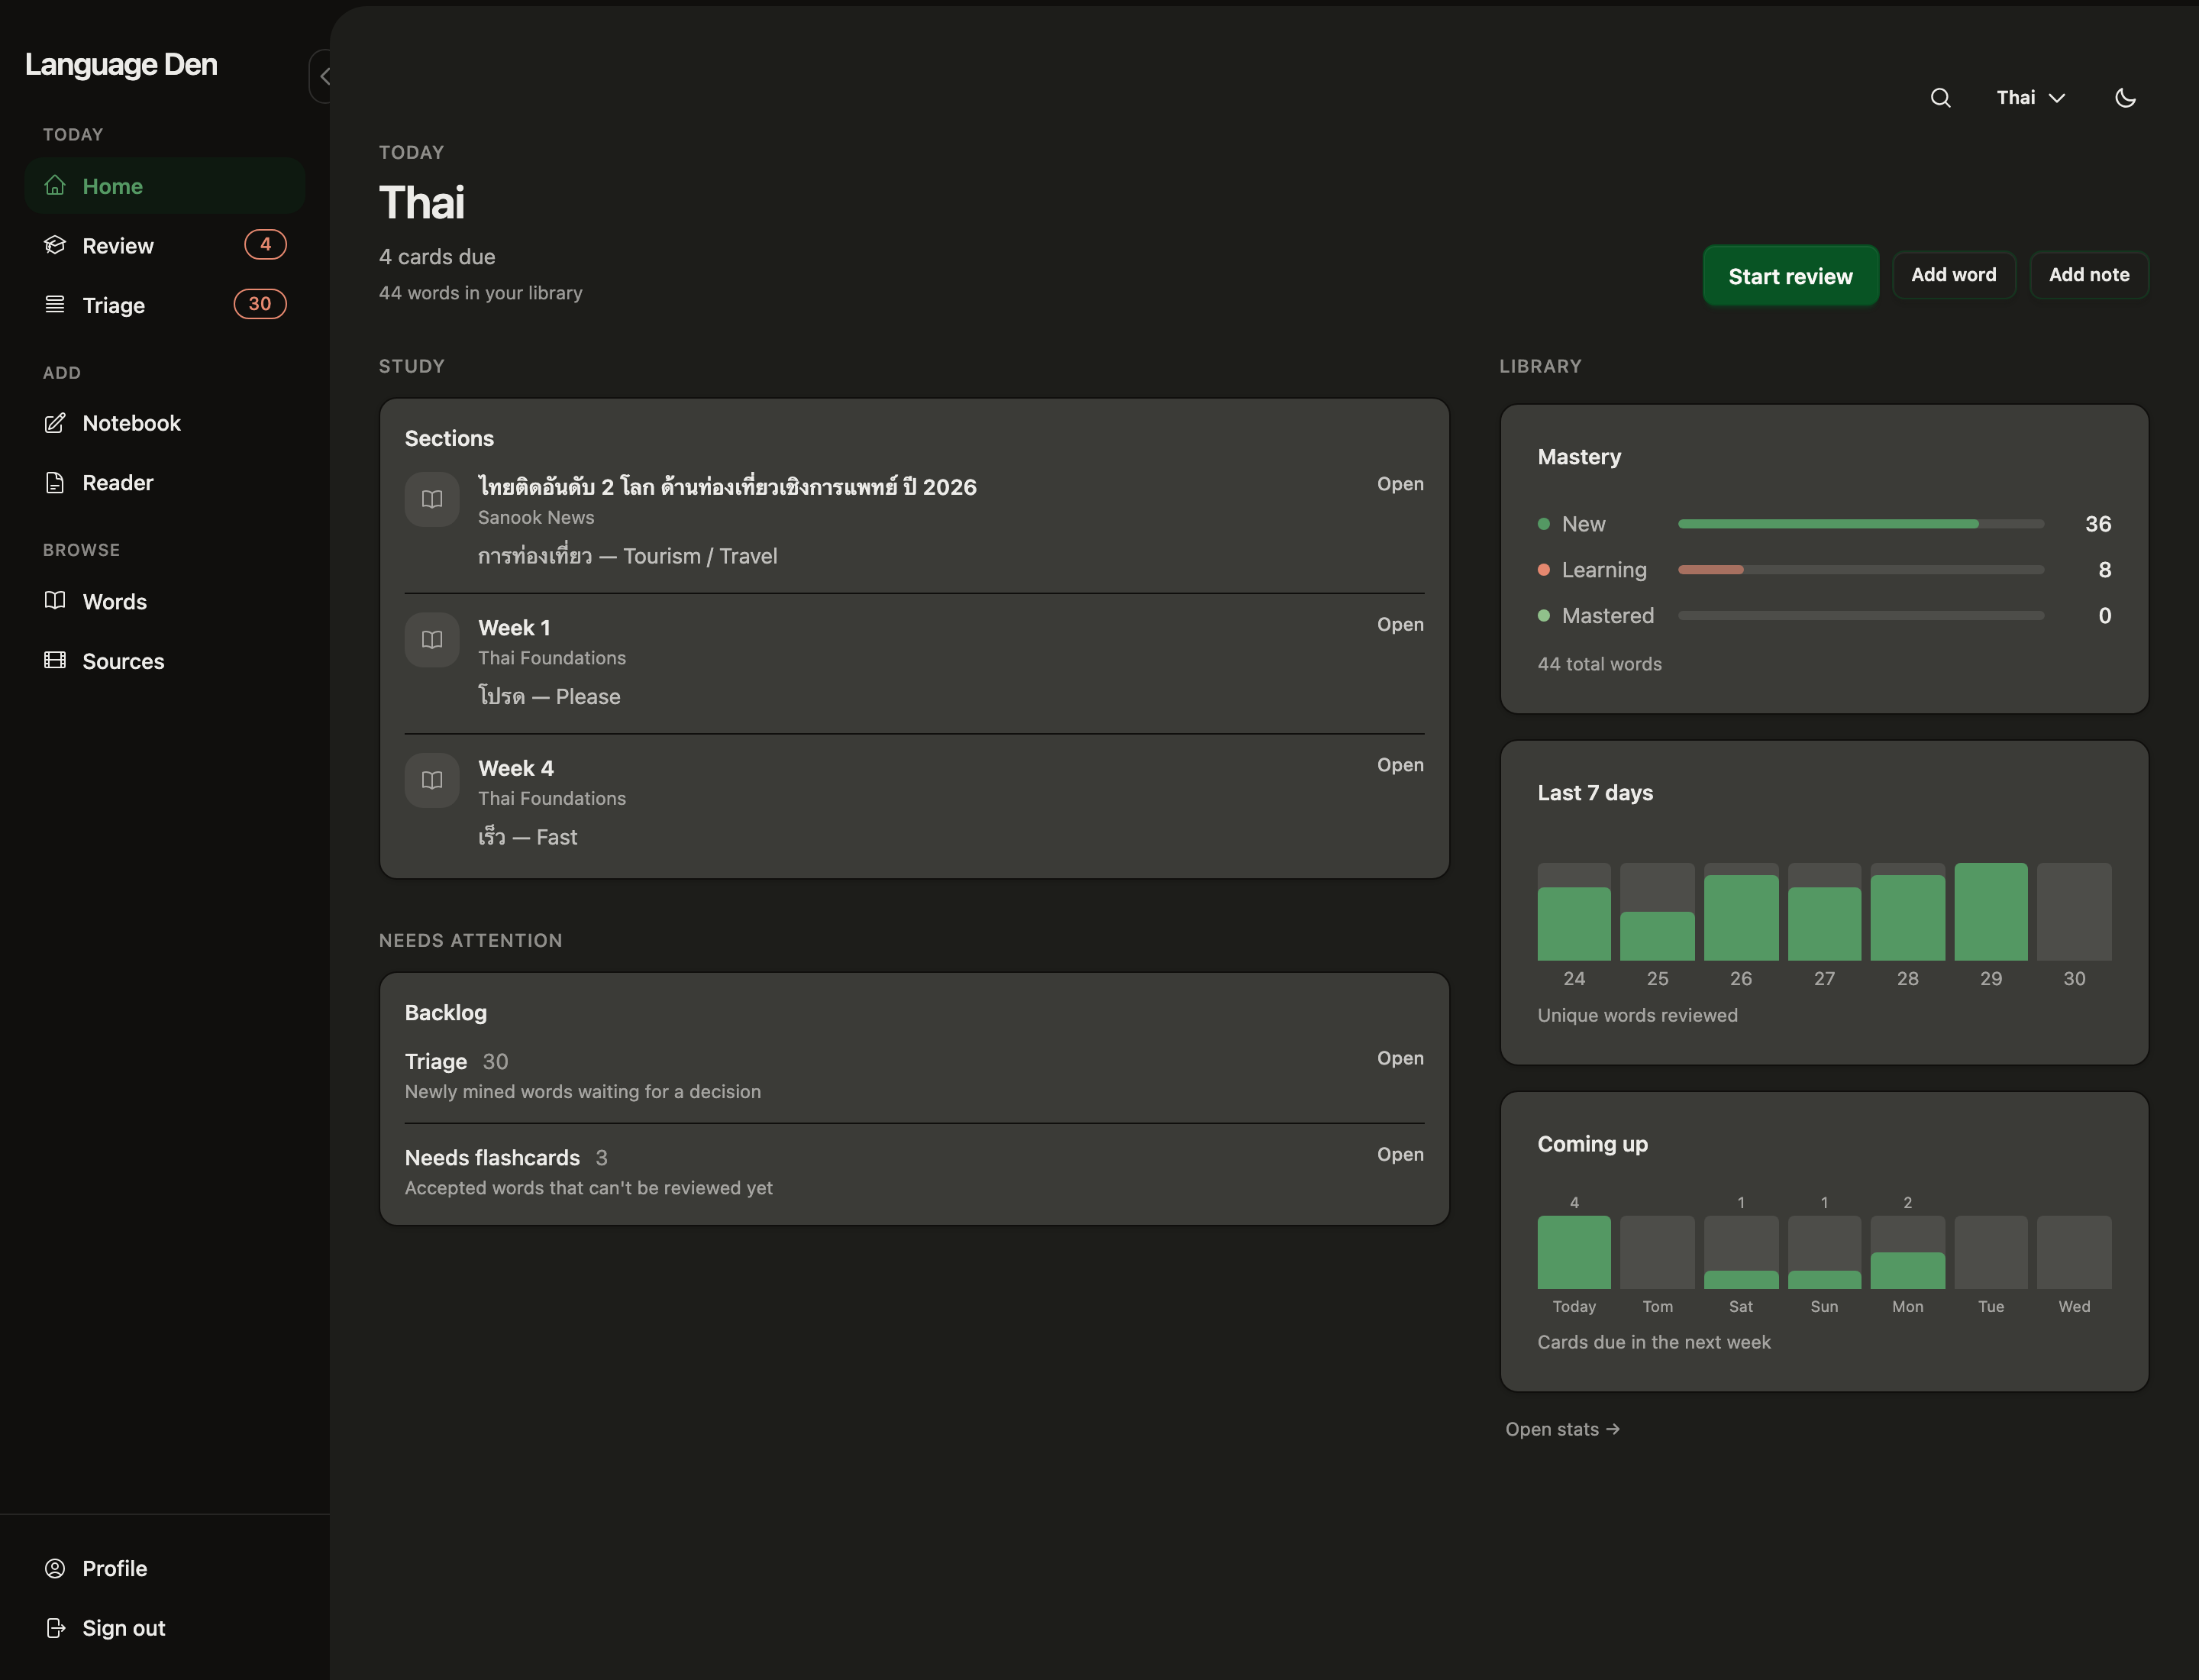Viewport: 2199px width, 1680px height.
Task: Click the Sources film icon
Action: pyautogui.click(x=55, y=660)
